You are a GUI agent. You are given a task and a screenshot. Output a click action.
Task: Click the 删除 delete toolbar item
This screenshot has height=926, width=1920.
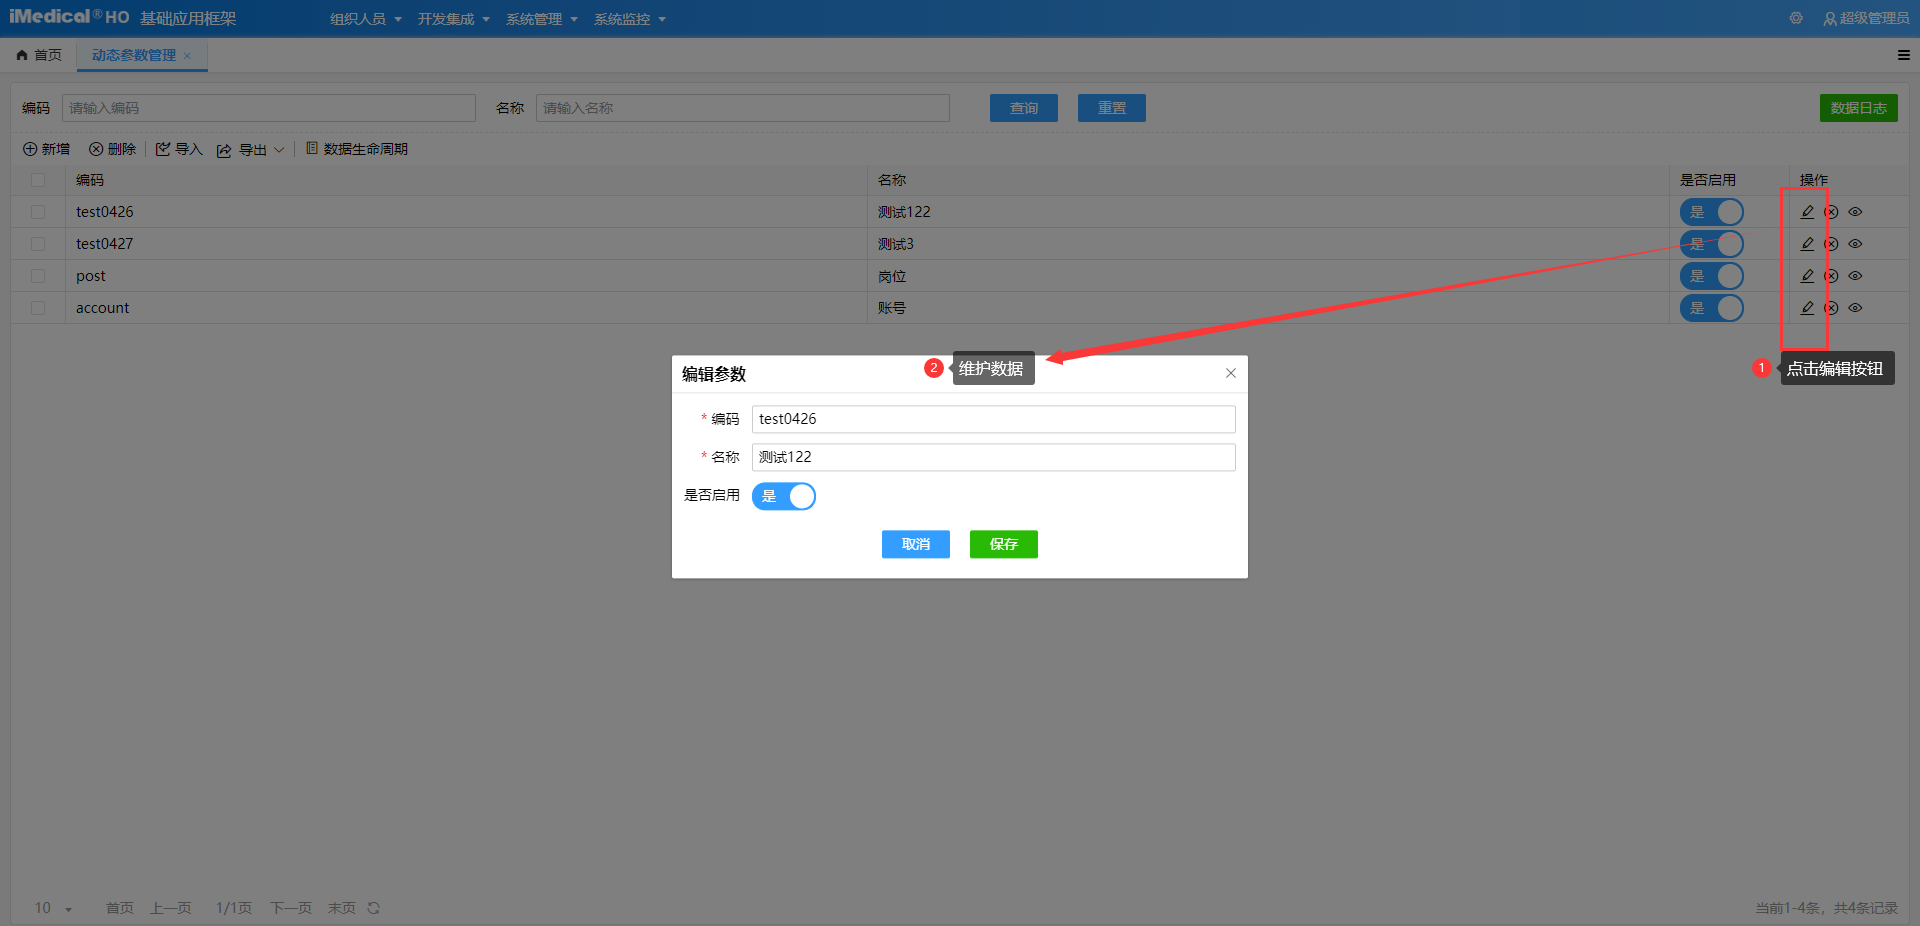tap(113, 149)
